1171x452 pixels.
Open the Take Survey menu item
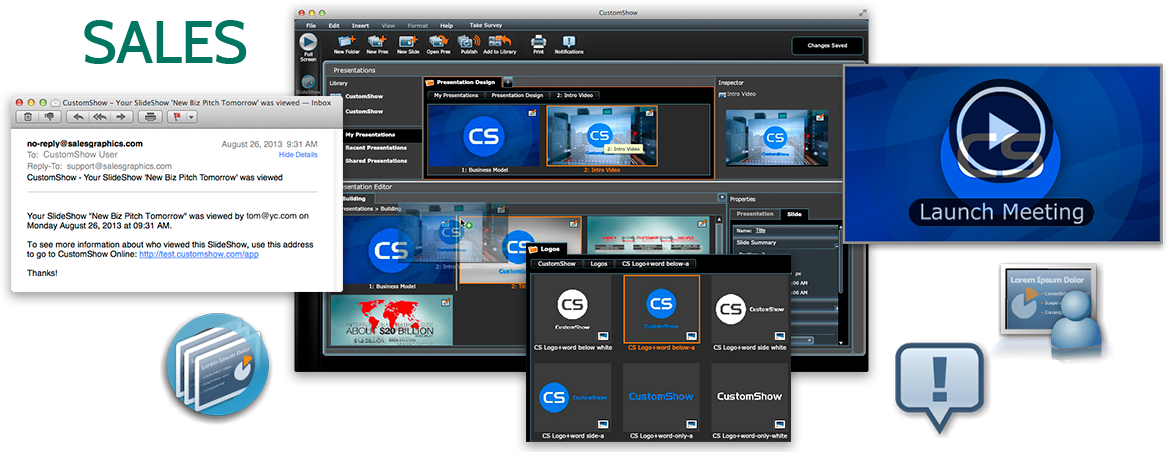coord(485,25)
